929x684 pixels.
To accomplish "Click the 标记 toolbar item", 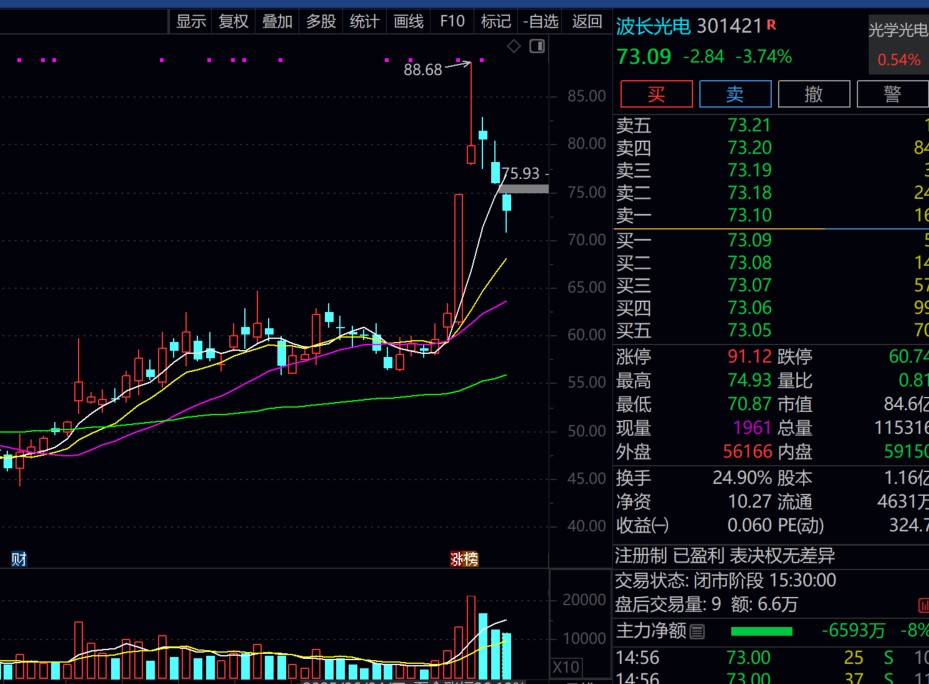I will pos(496,22).
